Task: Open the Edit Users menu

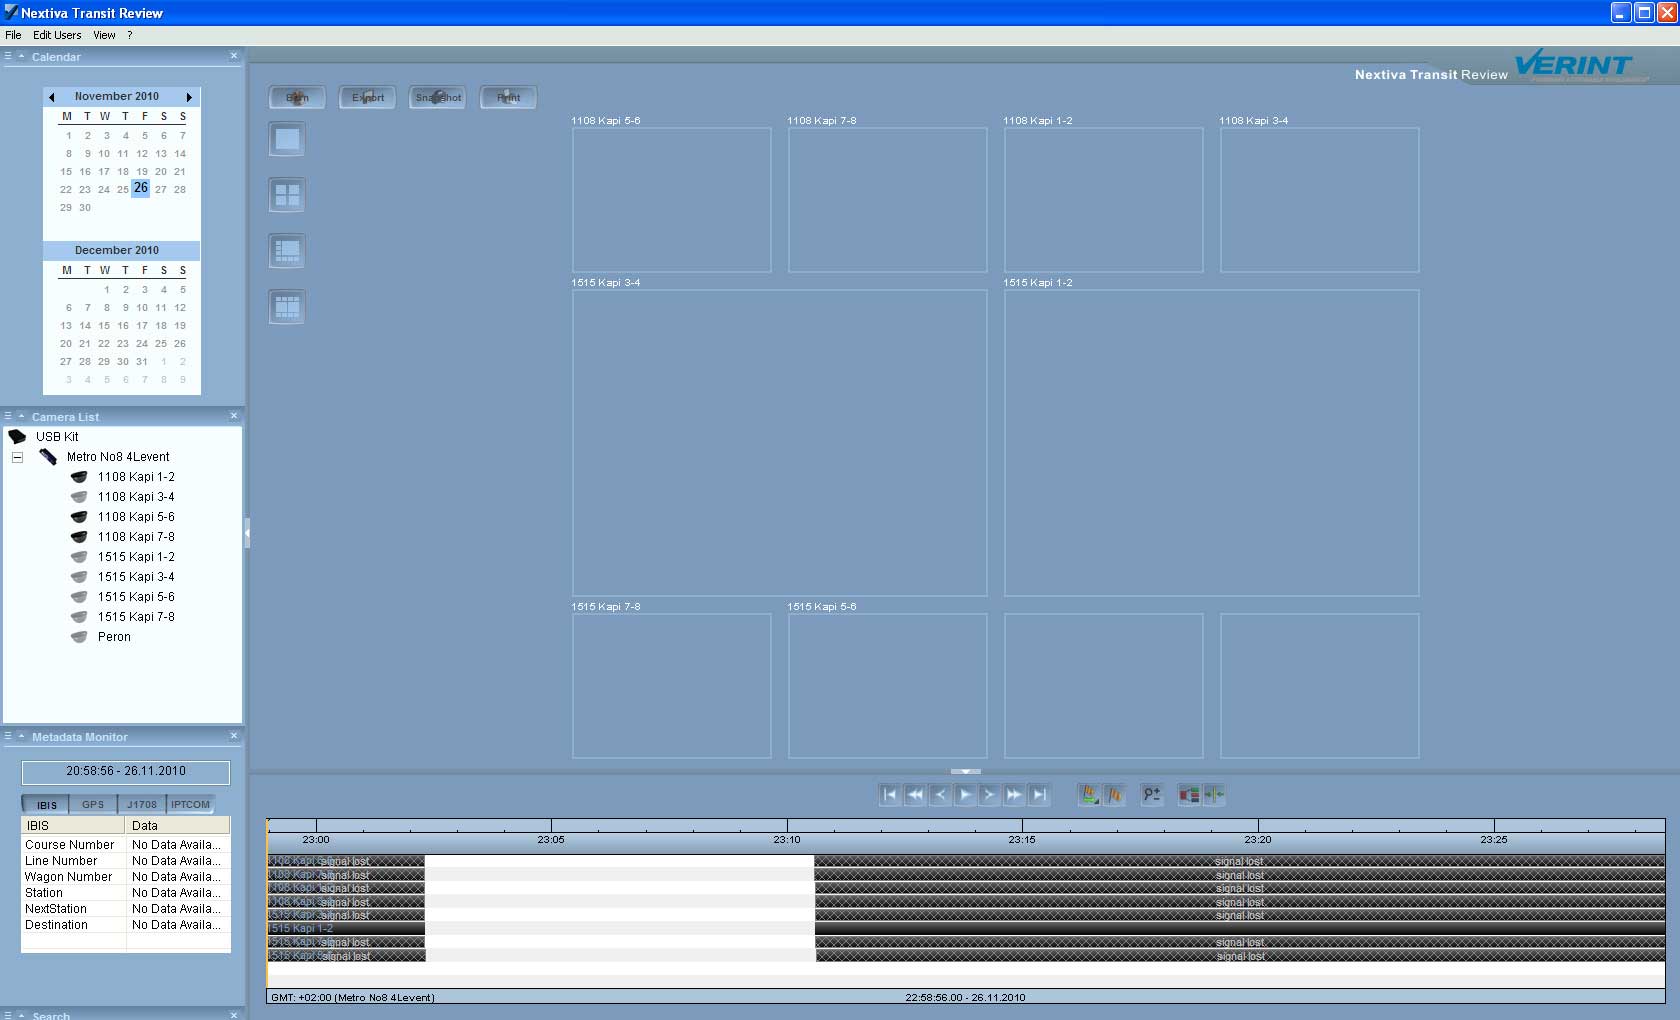Action: pos(57,35)
